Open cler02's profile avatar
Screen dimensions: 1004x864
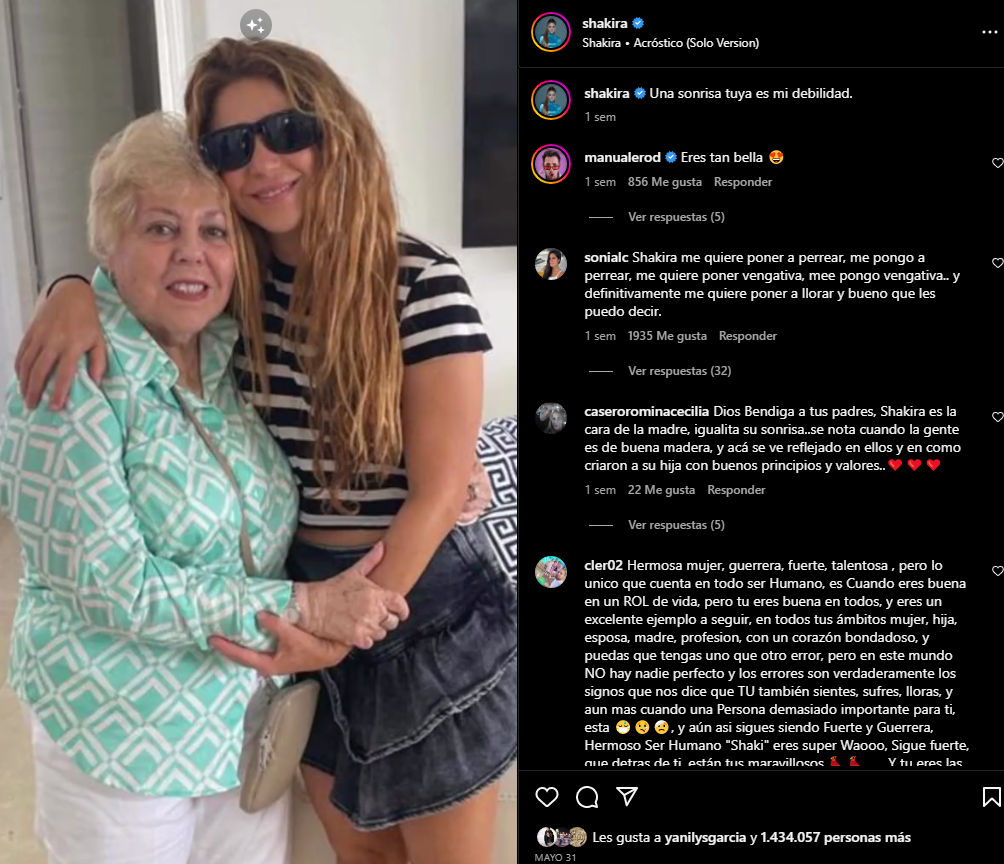coord(551,572)
